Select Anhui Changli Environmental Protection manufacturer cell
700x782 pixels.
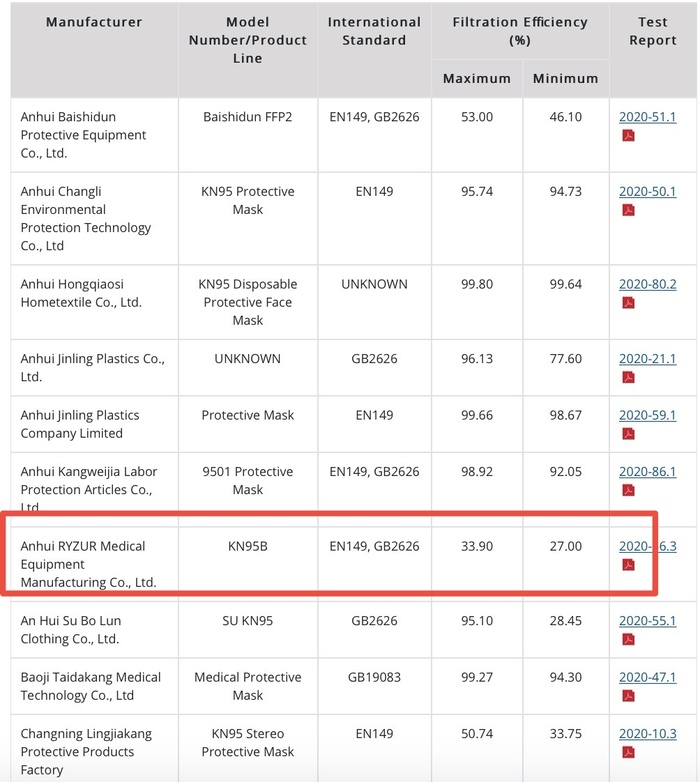[94, 218]
